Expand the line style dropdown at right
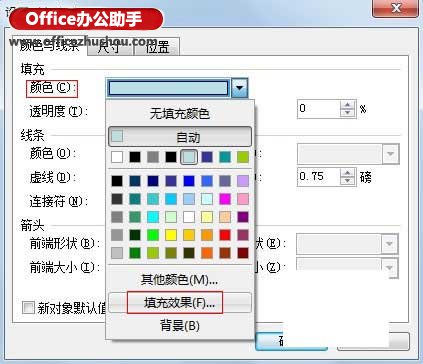Viewport: 423px width, 364px height. click(390, 154)
